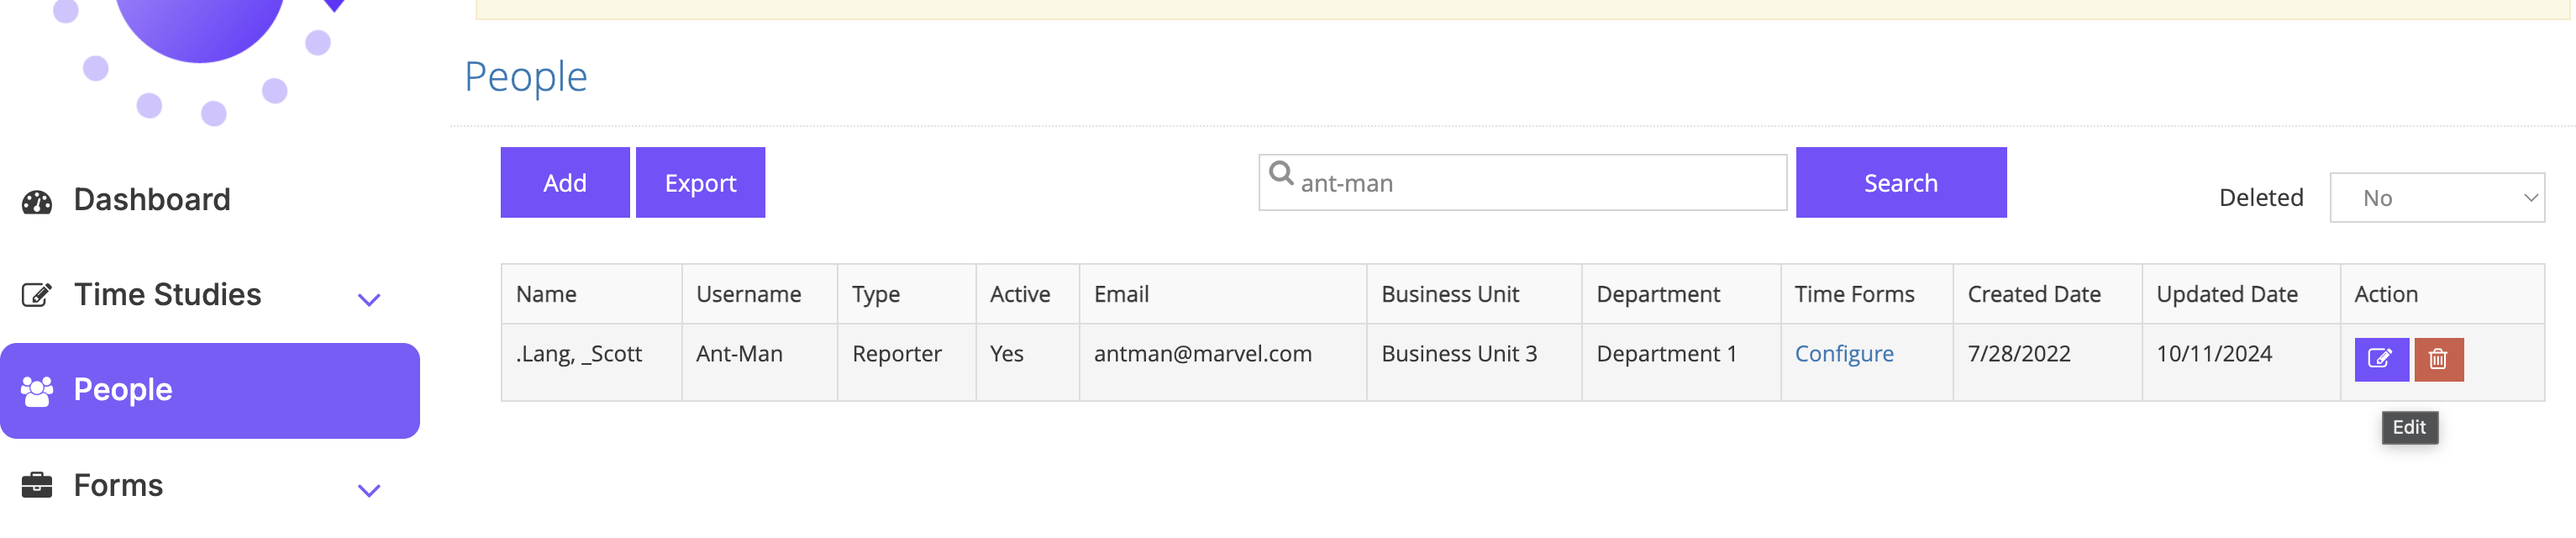This screenshot has width=2576, height=538.
Task: Click the Dashboard gauge icon
Action: (37, 202)
